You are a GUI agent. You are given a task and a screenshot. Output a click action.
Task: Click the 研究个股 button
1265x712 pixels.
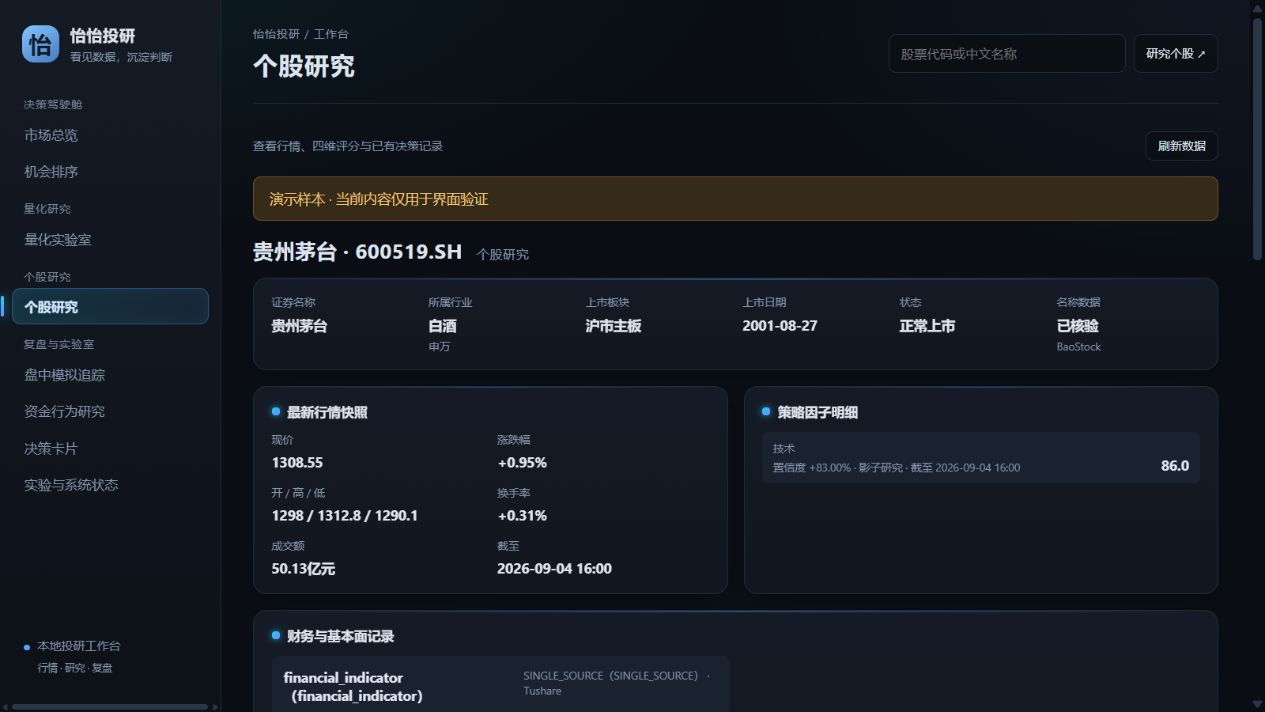[x=1176, y=54]
